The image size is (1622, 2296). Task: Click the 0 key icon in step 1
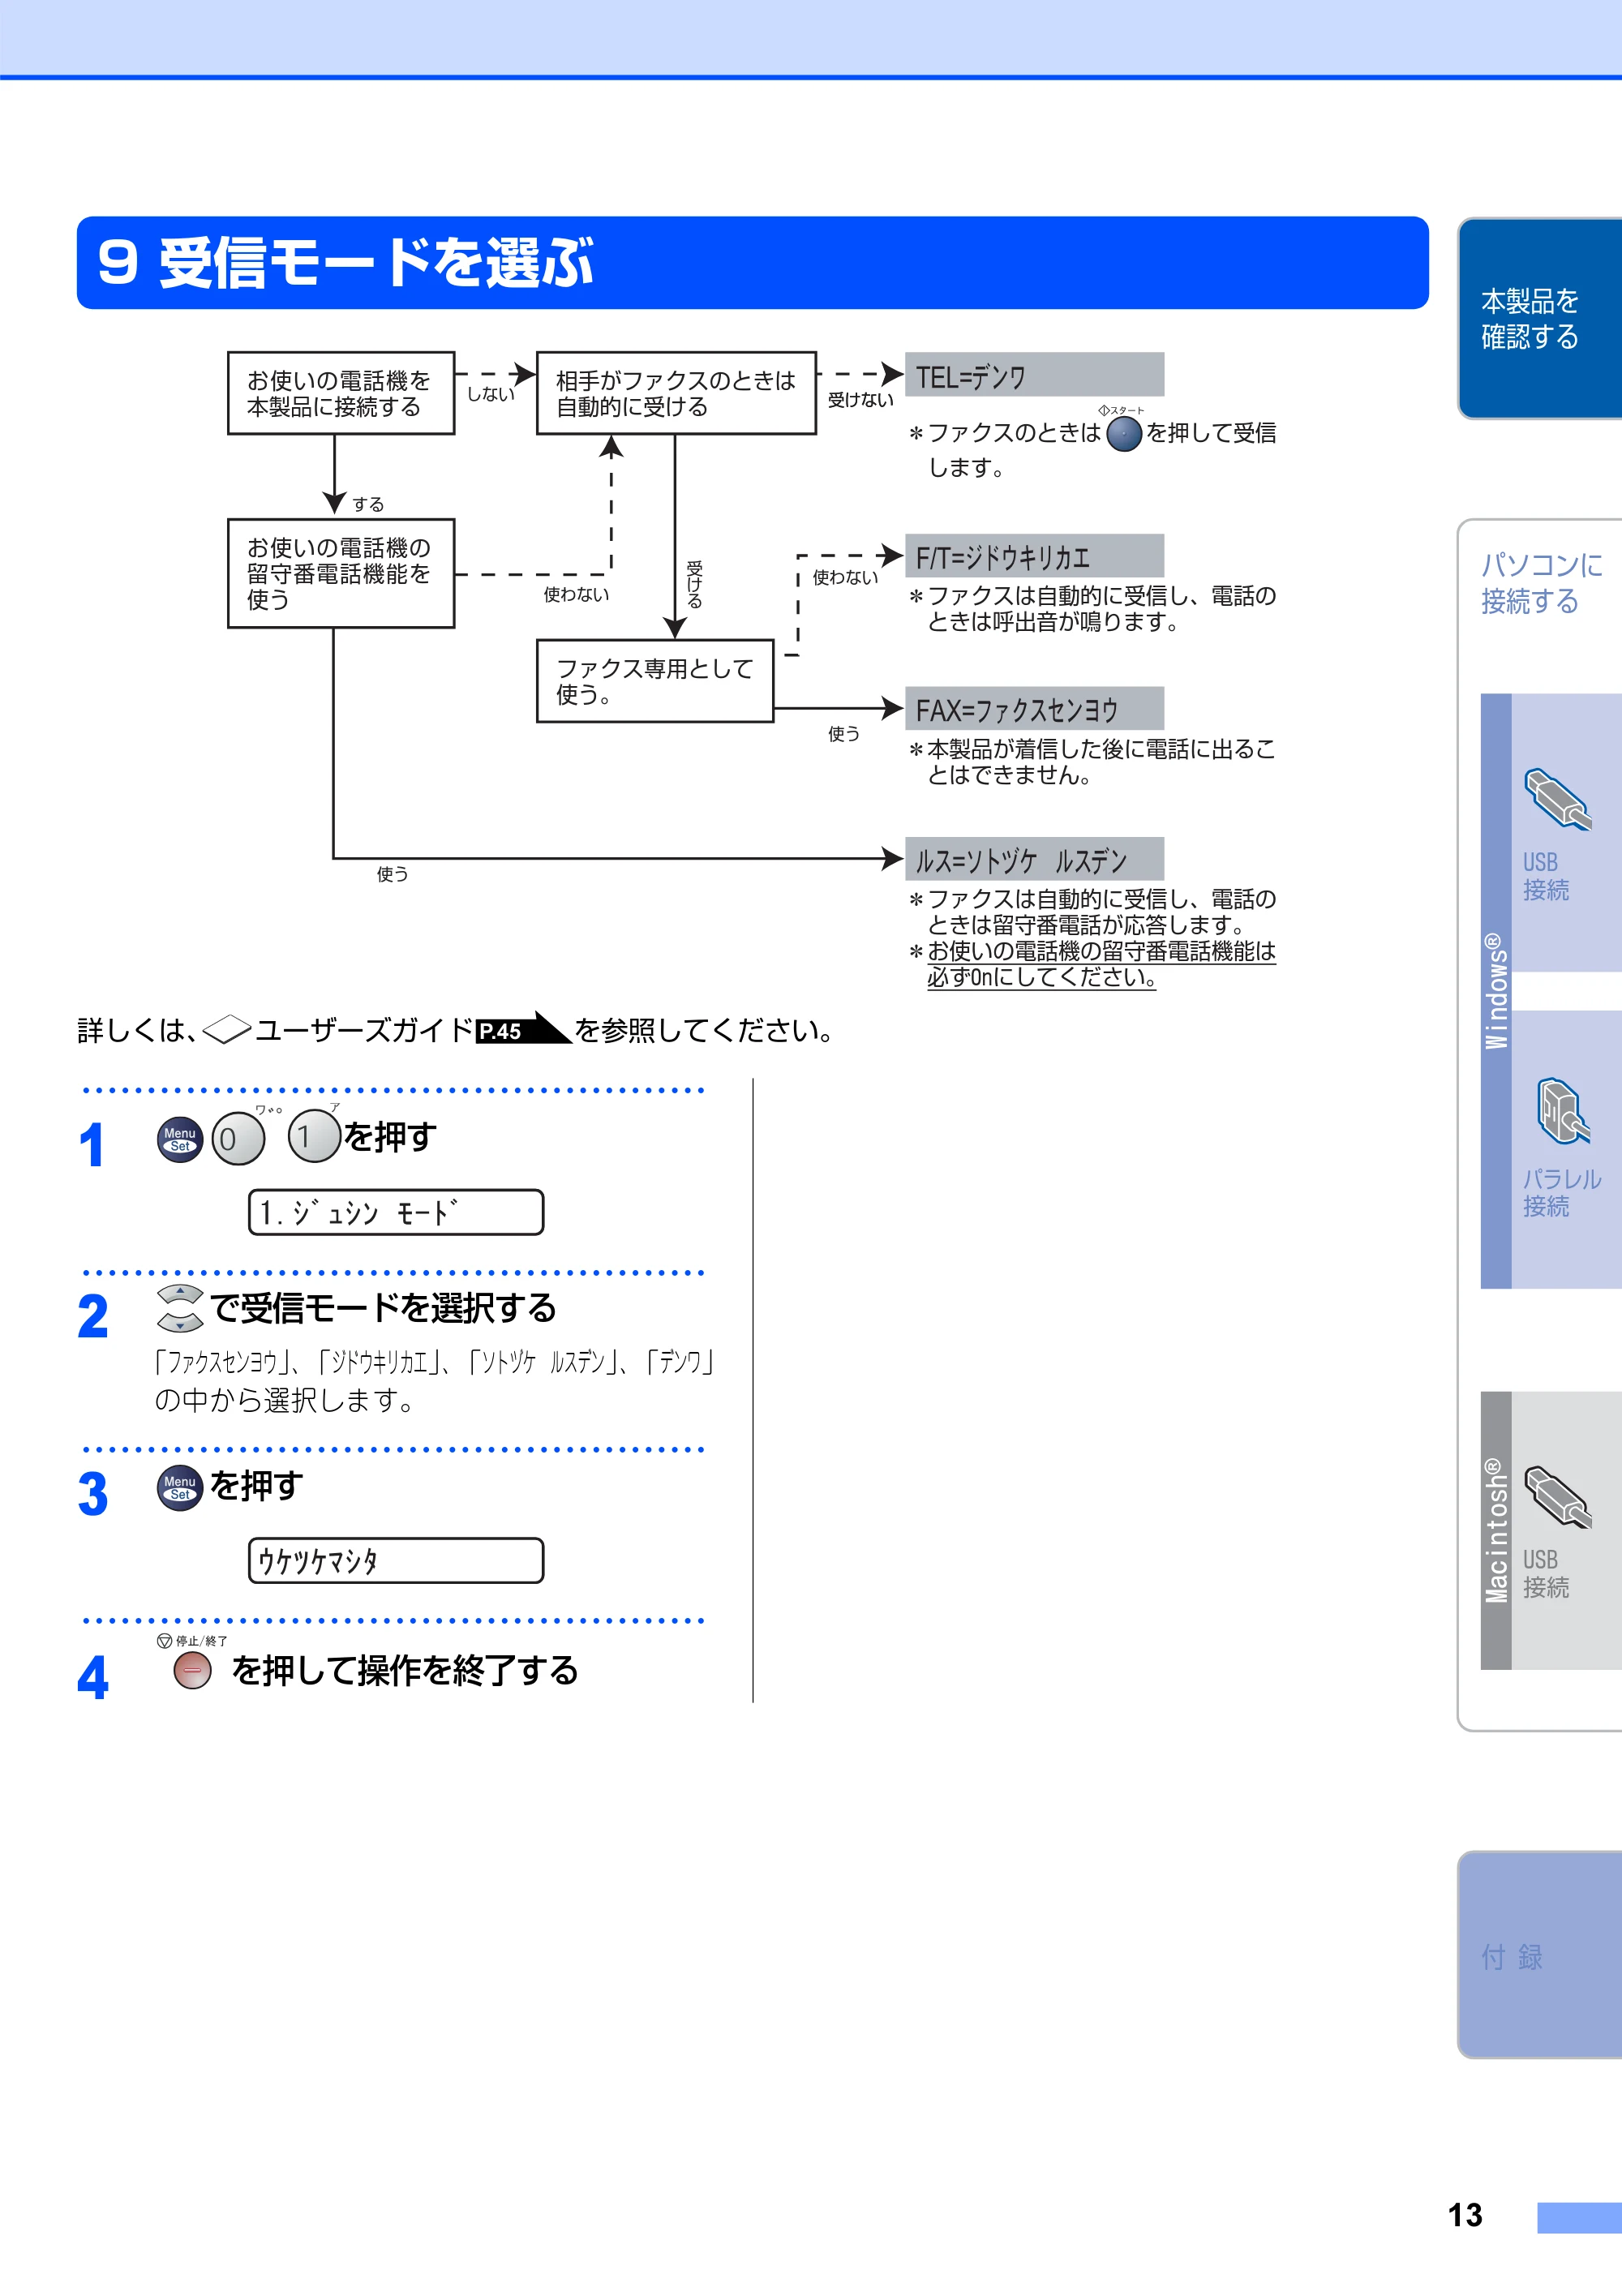click(x=238, y=1139)
